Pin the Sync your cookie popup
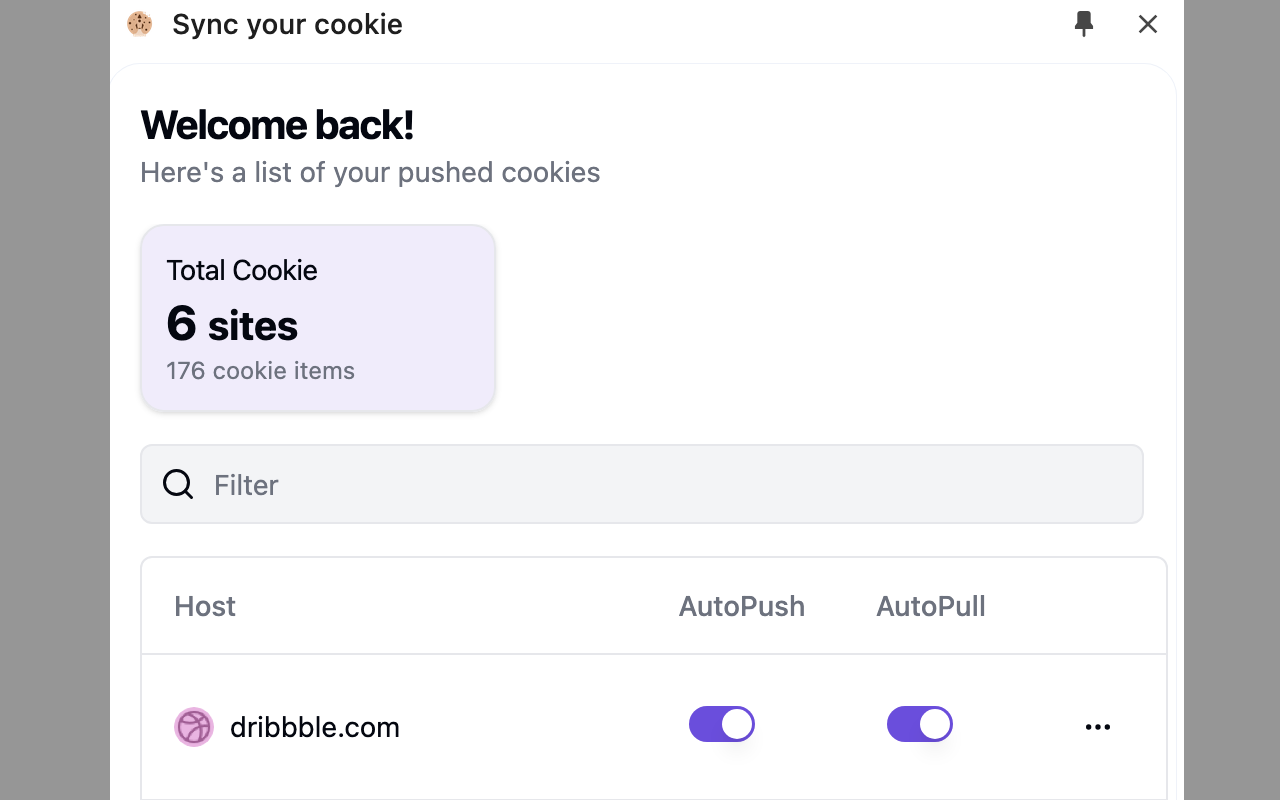 point(1084,24)
